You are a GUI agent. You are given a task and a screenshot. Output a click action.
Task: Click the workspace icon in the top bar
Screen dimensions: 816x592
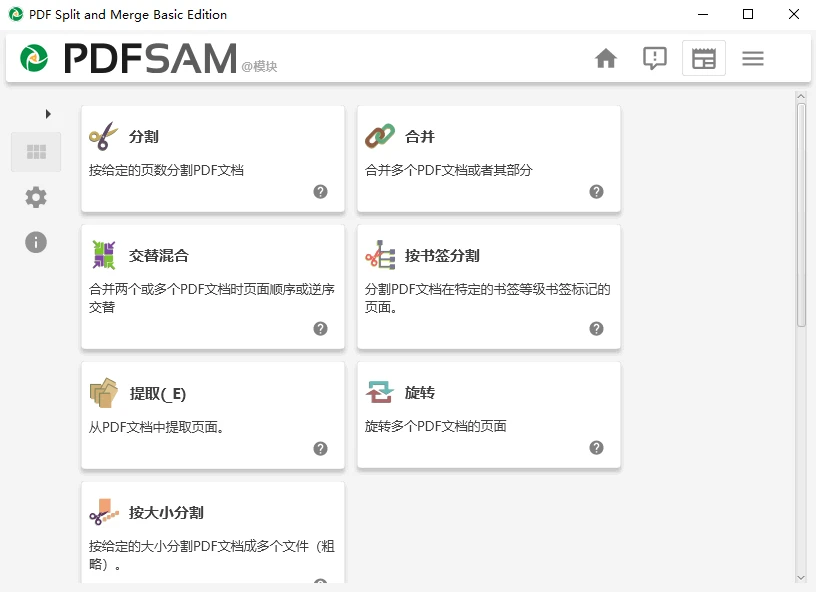704,58
